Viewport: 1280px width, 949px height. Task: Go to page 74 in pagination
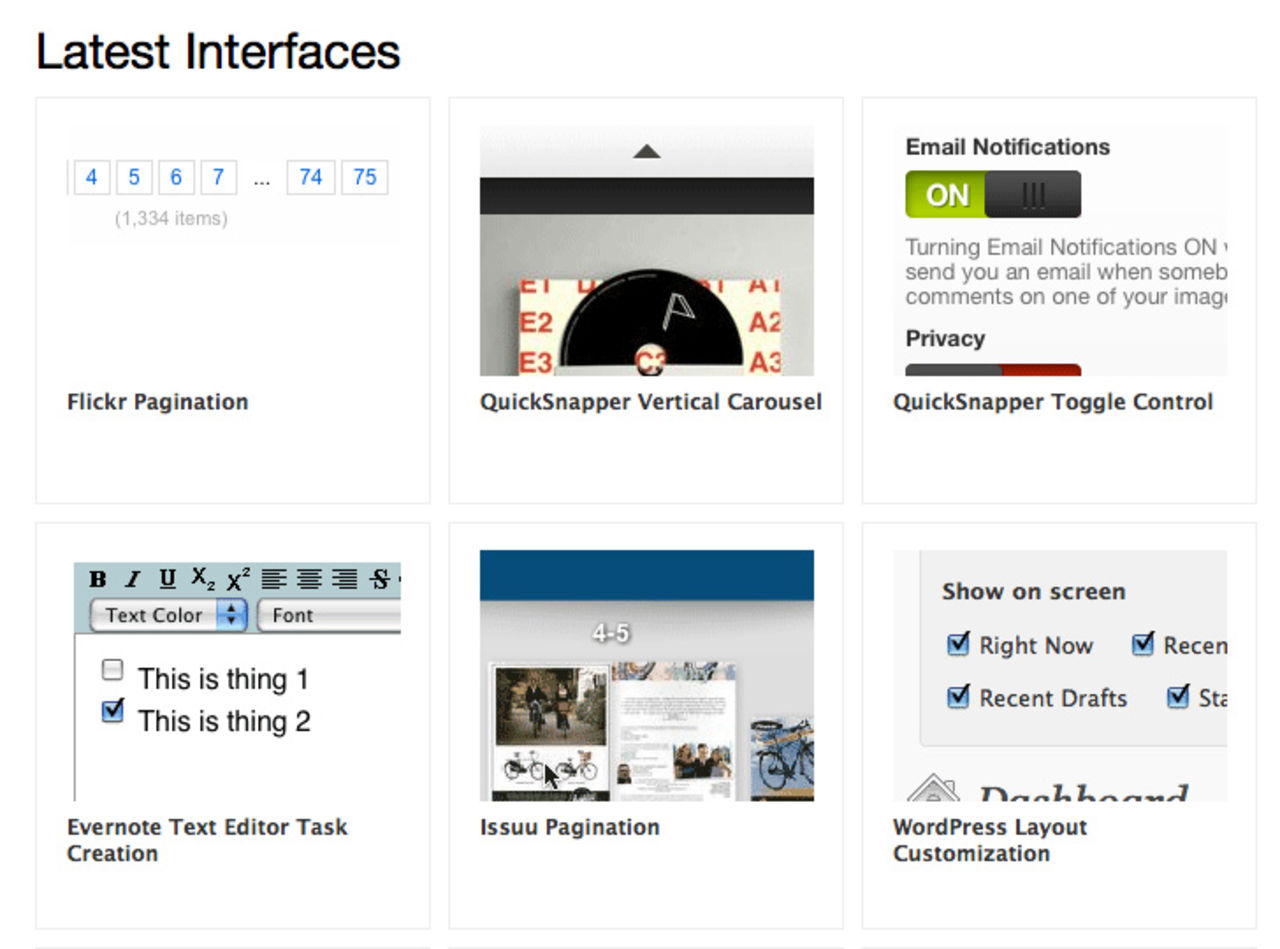pos(310,177)
